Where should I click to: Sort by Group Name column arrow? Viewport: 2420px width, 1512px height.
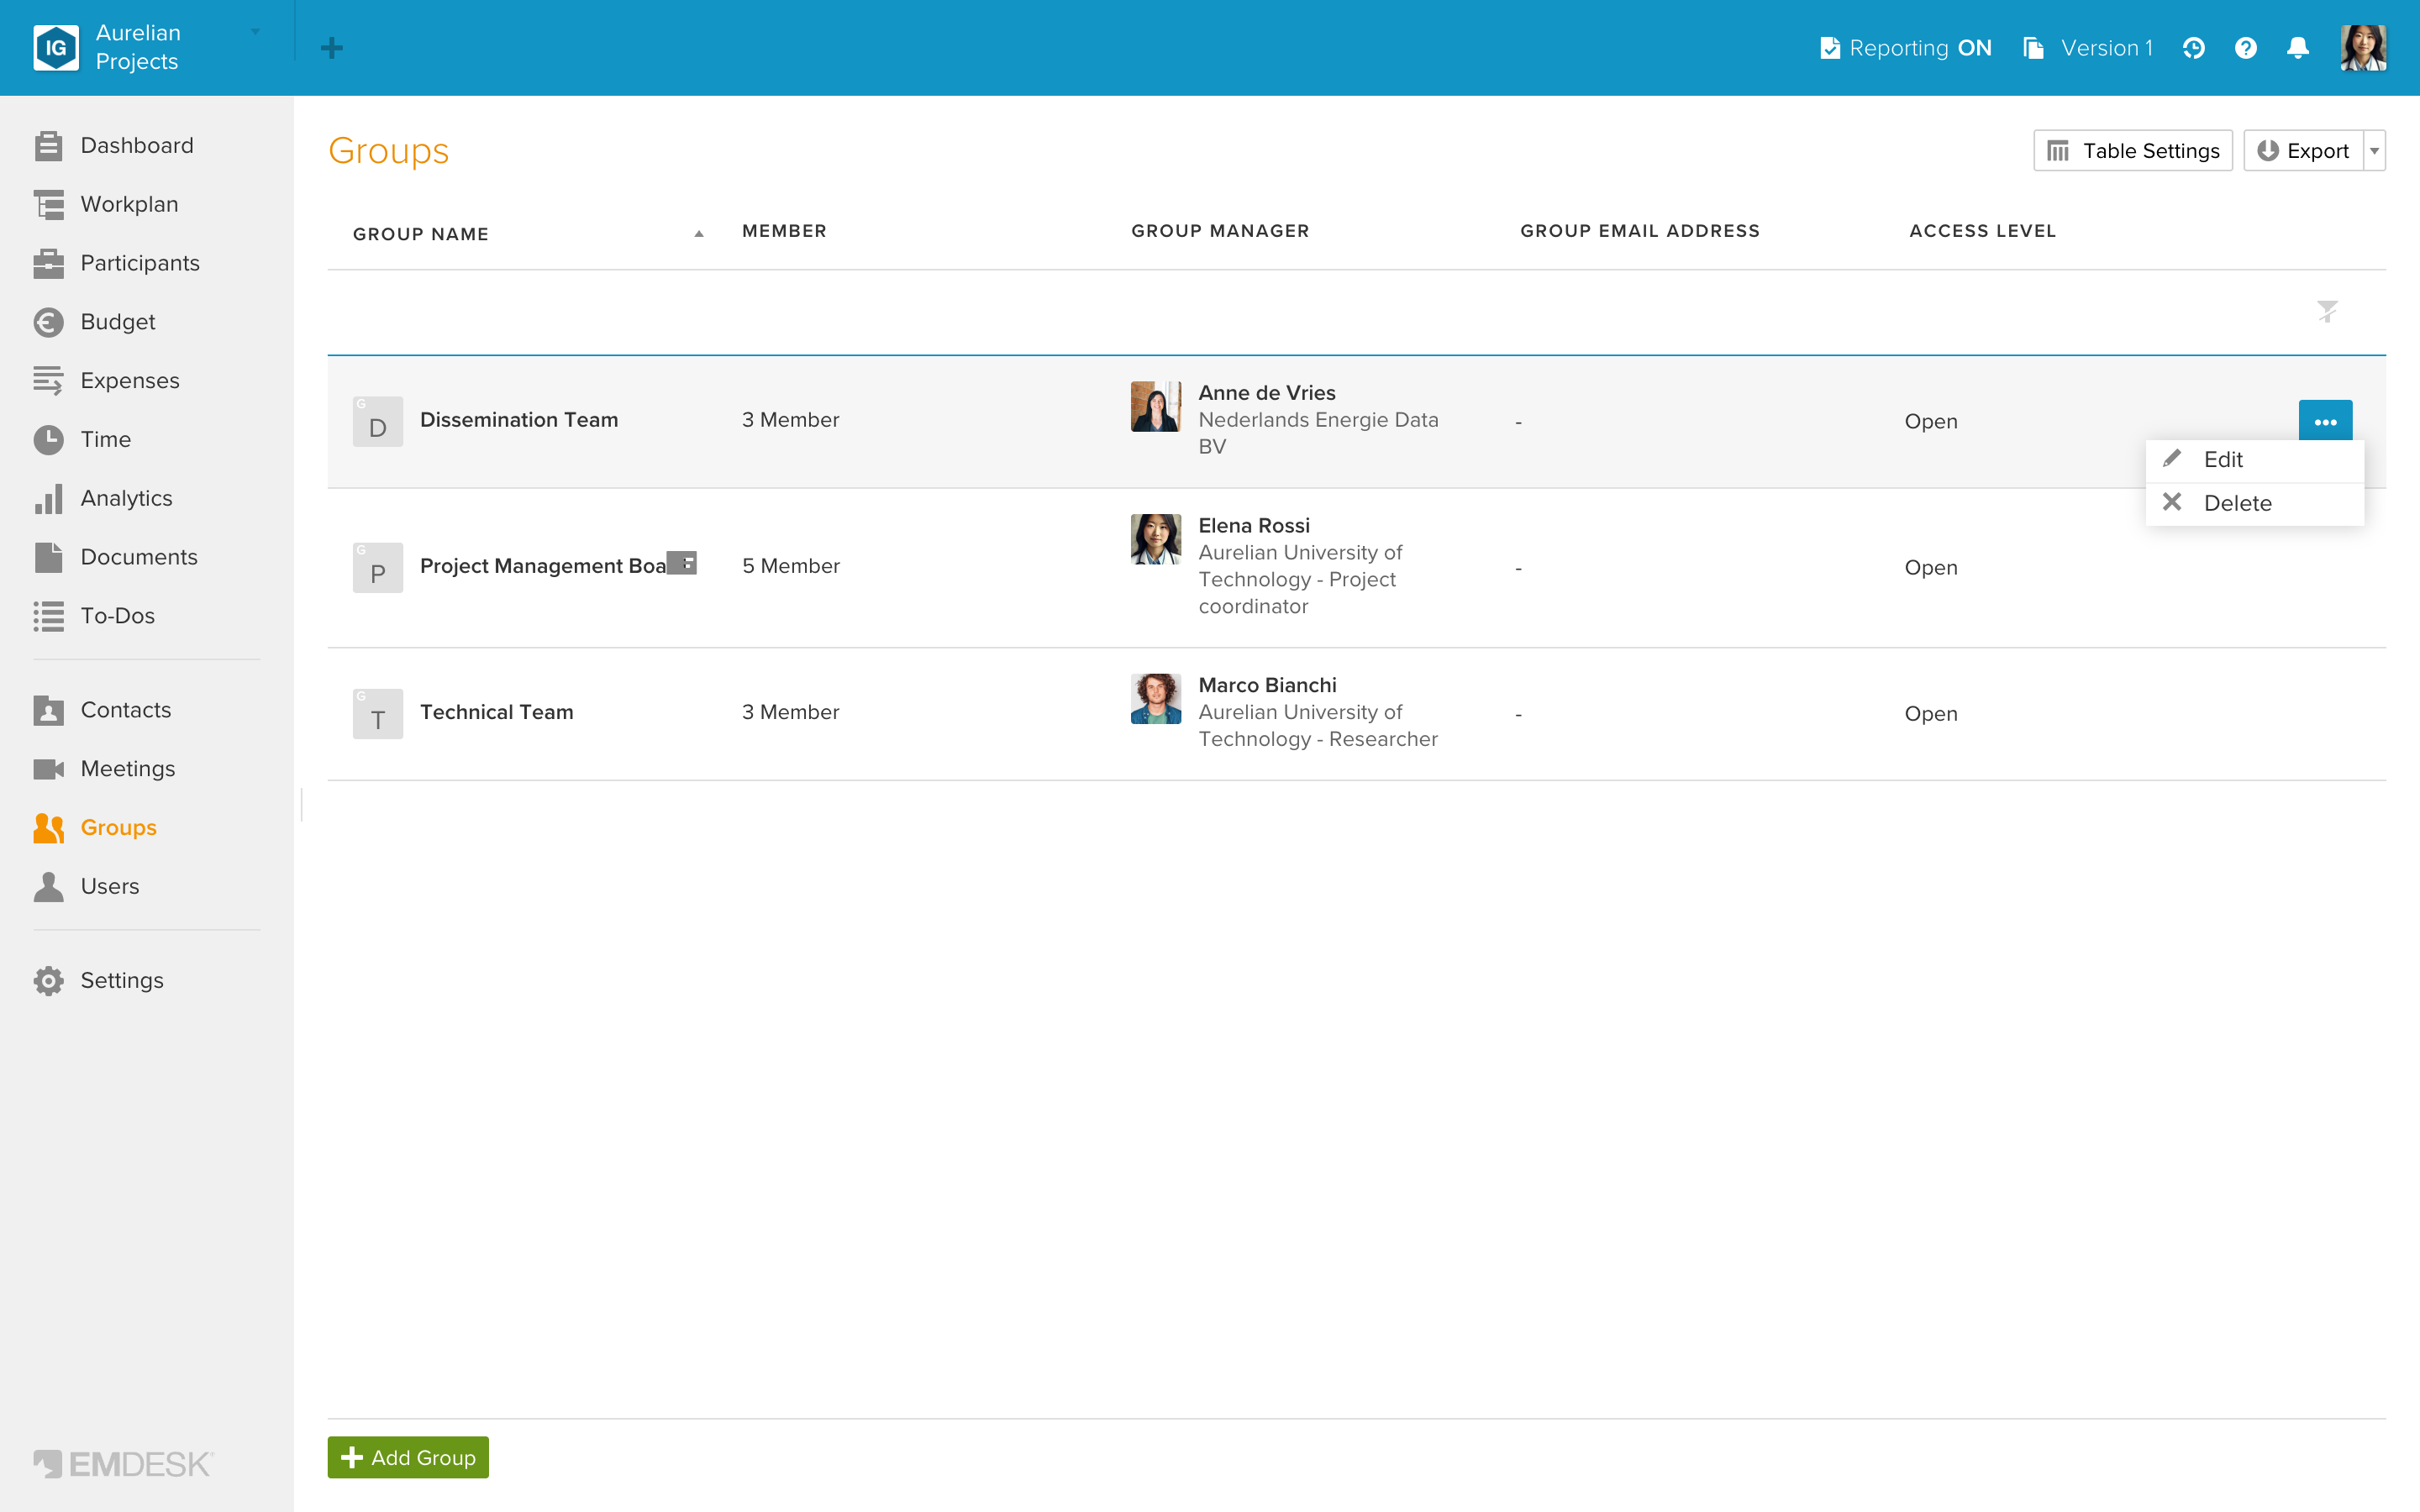click(699, 234)
